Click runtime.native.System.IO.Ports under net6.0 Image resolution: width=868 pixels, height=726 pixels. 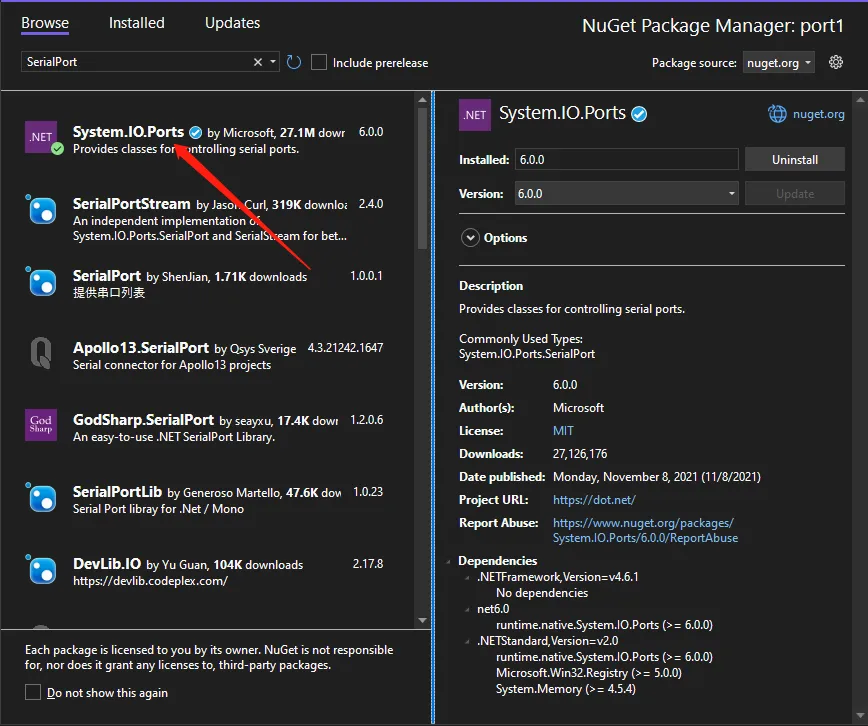pos(604,625)
